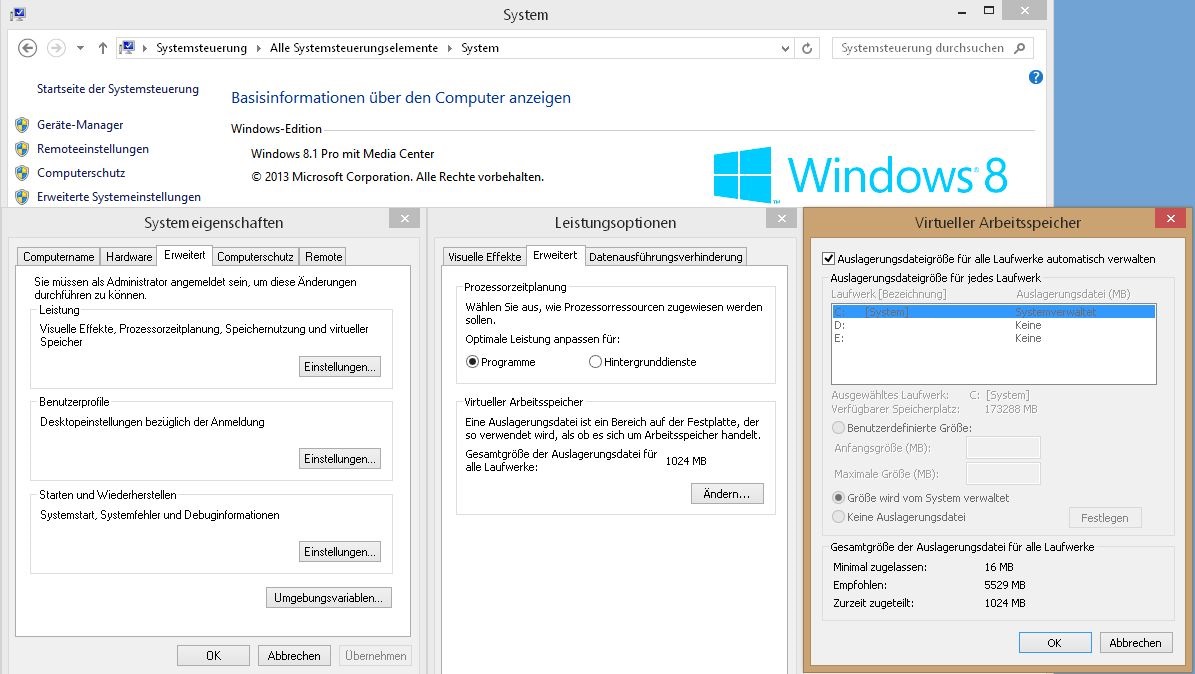Image resolution: width=1195 pixels, height=674 pixels.
Task: Click the Ändern button for virtual memory
Action: click(727, 494)
